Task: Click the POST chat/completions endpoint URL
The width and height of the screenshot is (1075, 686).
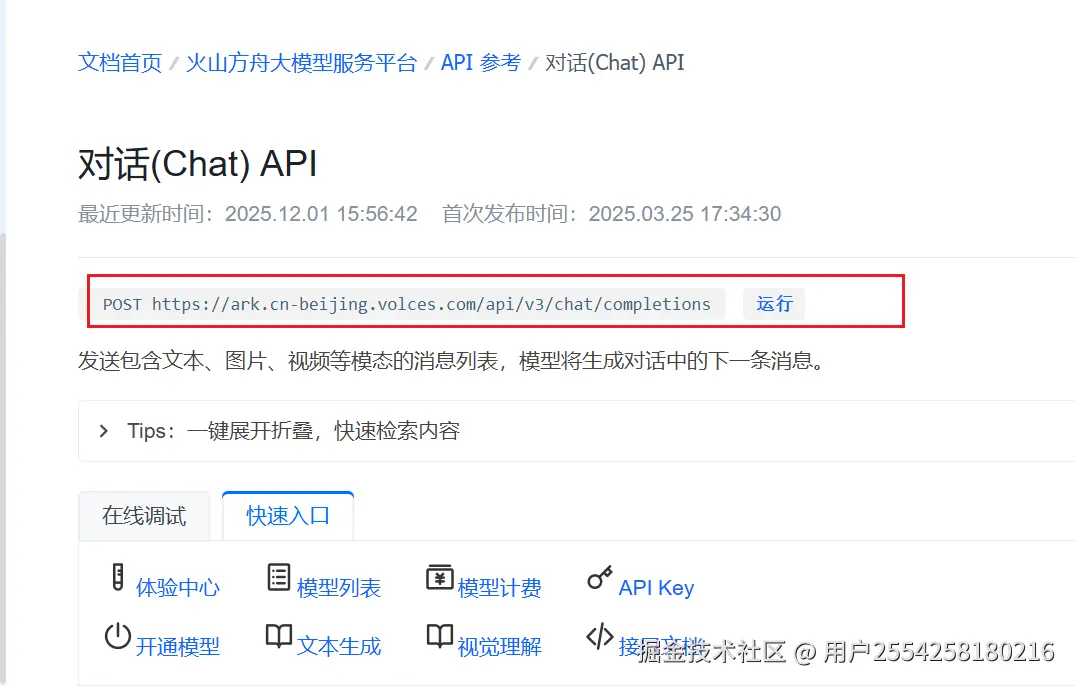Action: [407, 304]
